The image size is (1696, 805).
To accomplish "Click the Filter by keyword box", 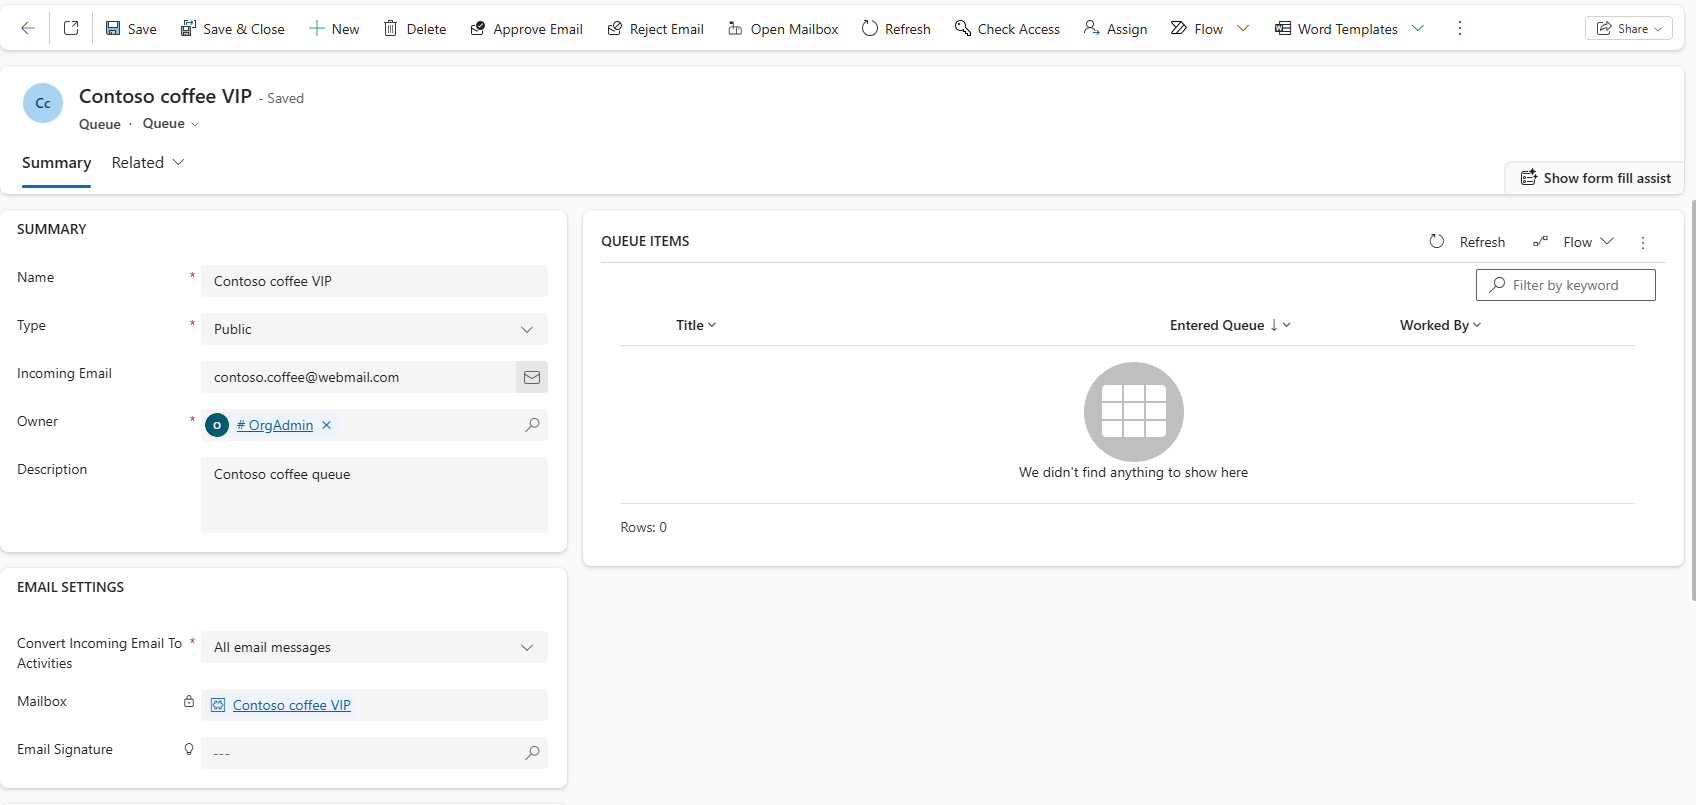I will [1566, 285].
